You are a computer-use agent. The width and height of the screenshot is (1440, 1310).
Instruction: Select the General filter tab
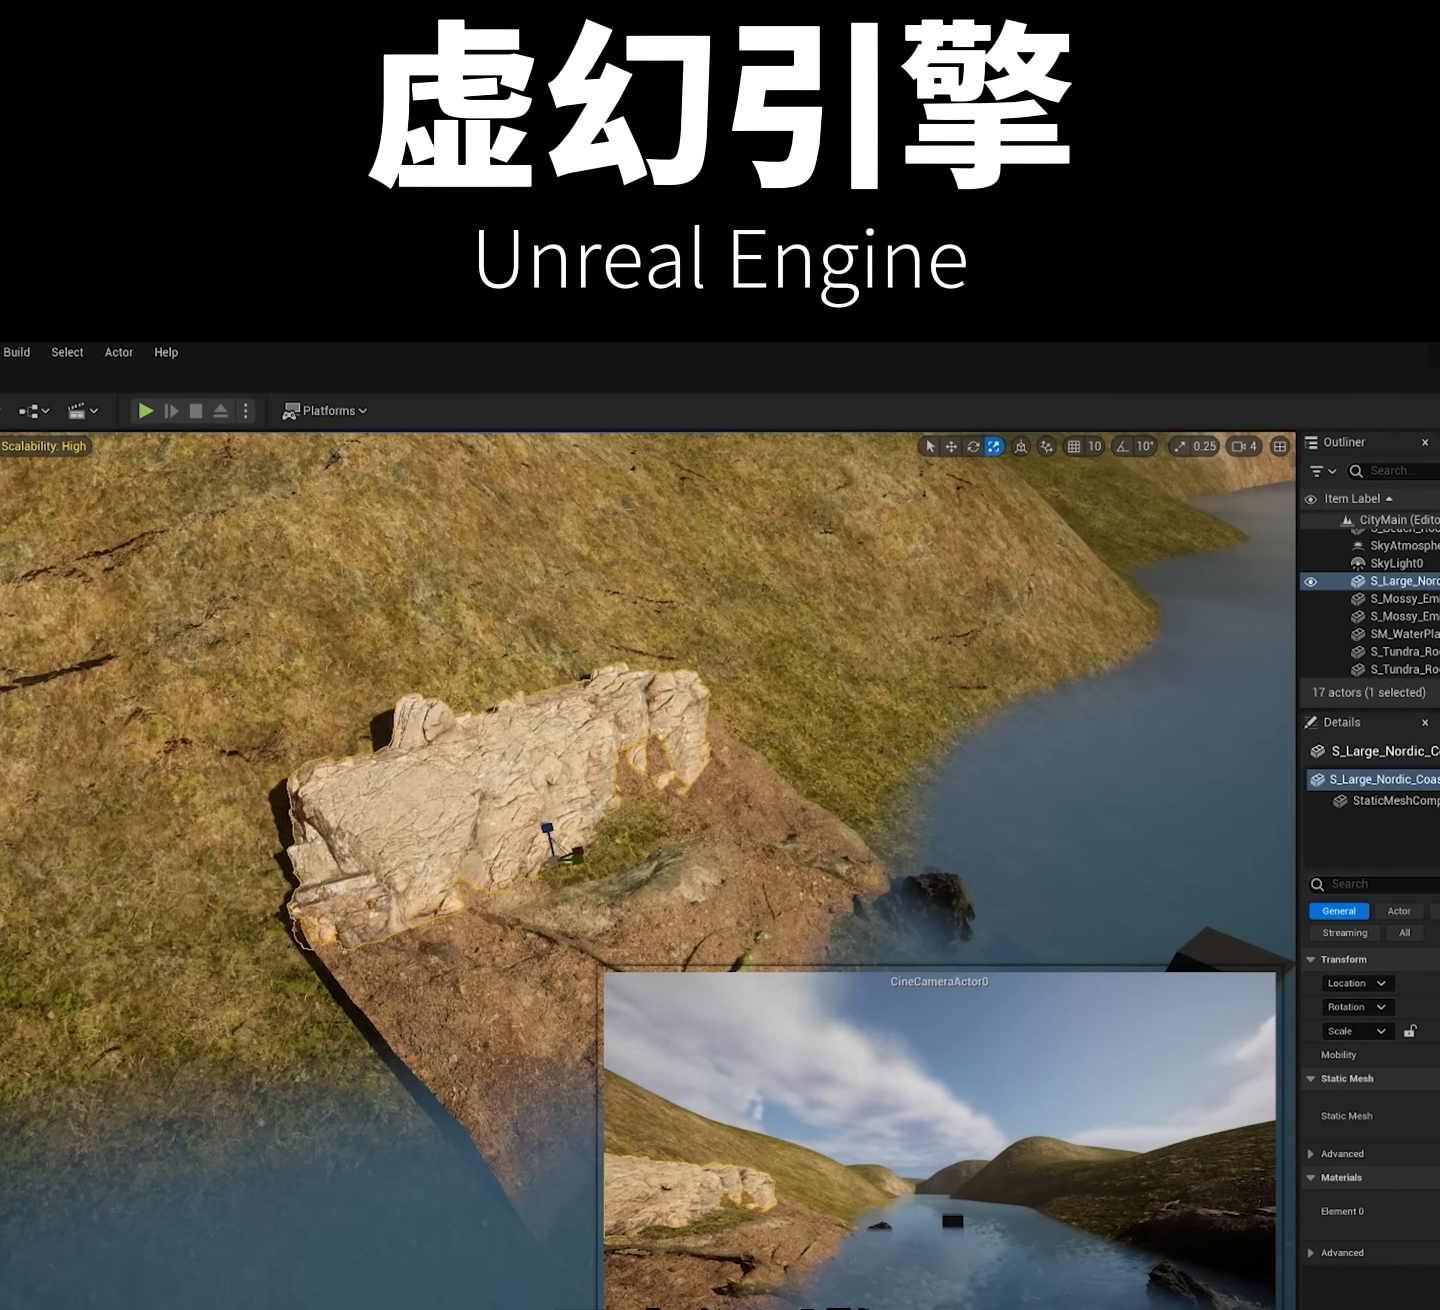point(1339,911)
